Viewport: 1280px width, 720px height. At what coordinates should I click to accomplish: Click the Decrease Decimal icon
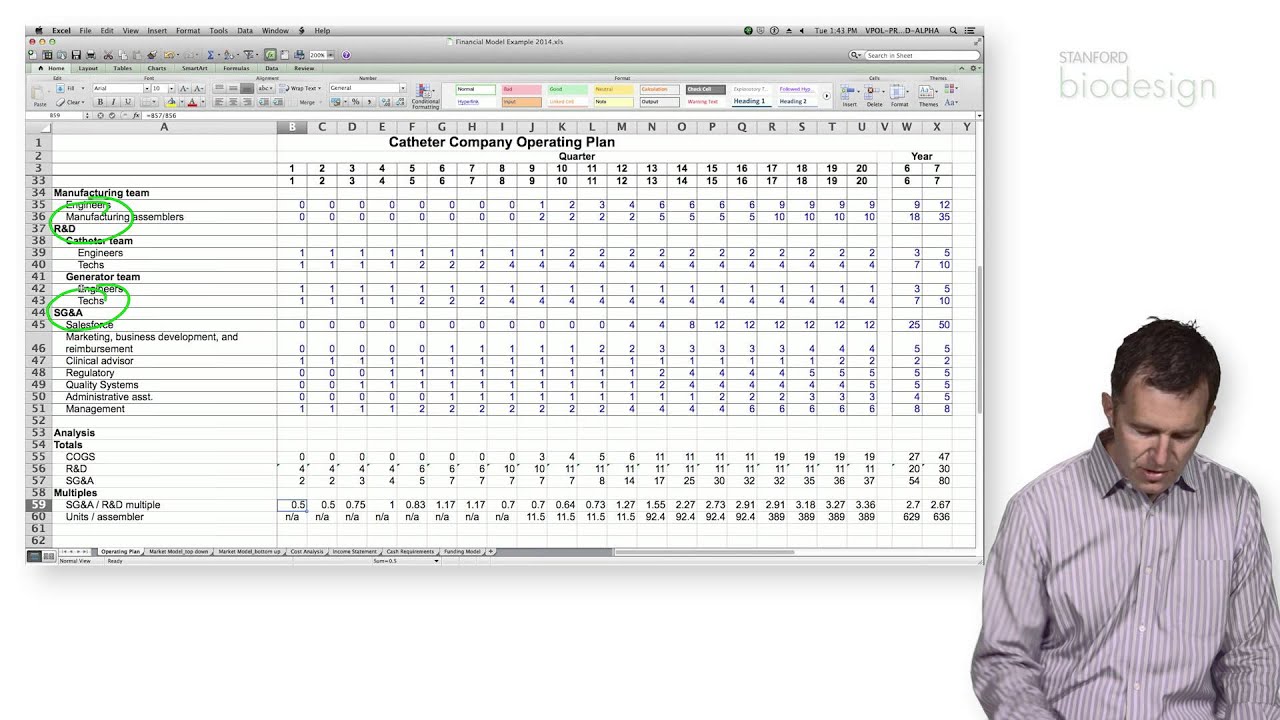click(400, 102)
